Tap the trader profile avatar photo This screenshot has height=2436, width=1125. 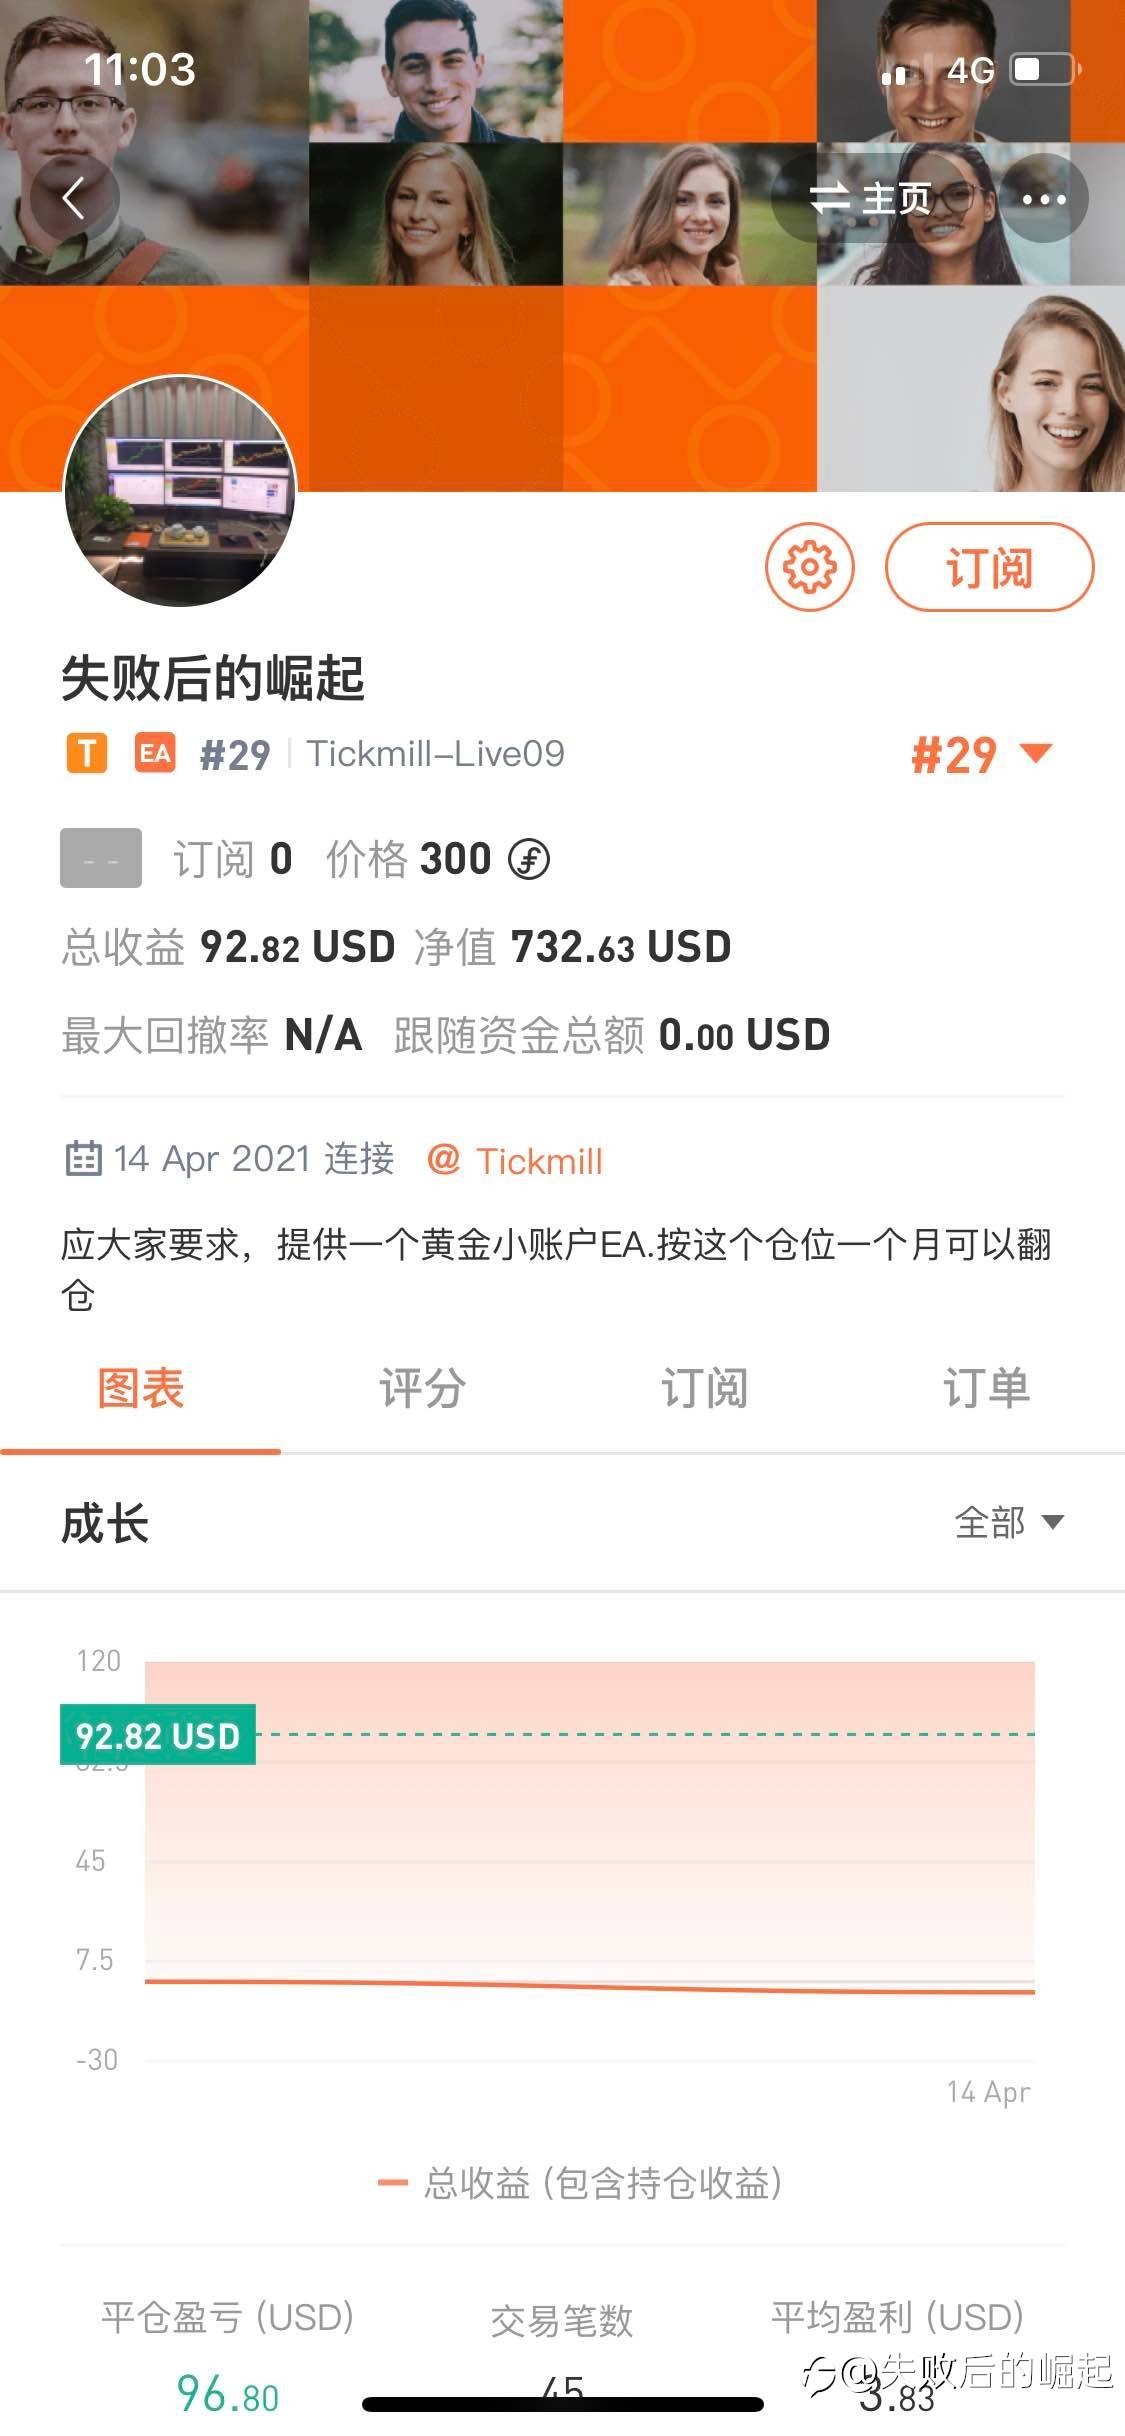pos(180,491)
